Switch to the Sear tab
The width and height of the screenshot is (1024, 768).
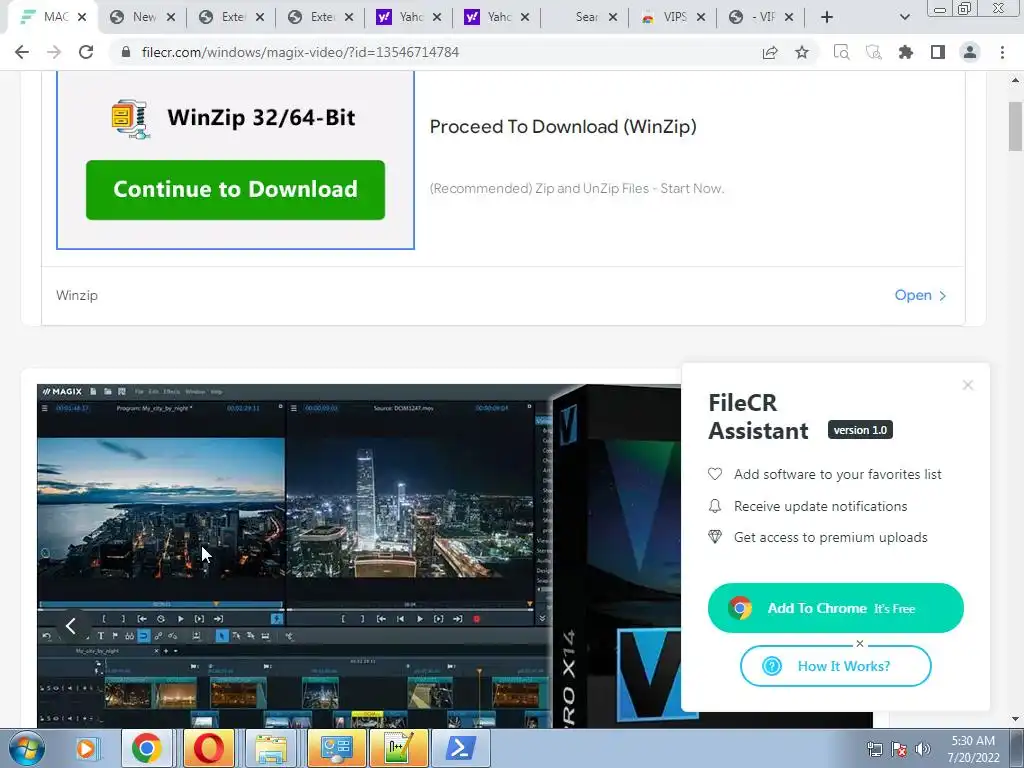pos(584,17)
